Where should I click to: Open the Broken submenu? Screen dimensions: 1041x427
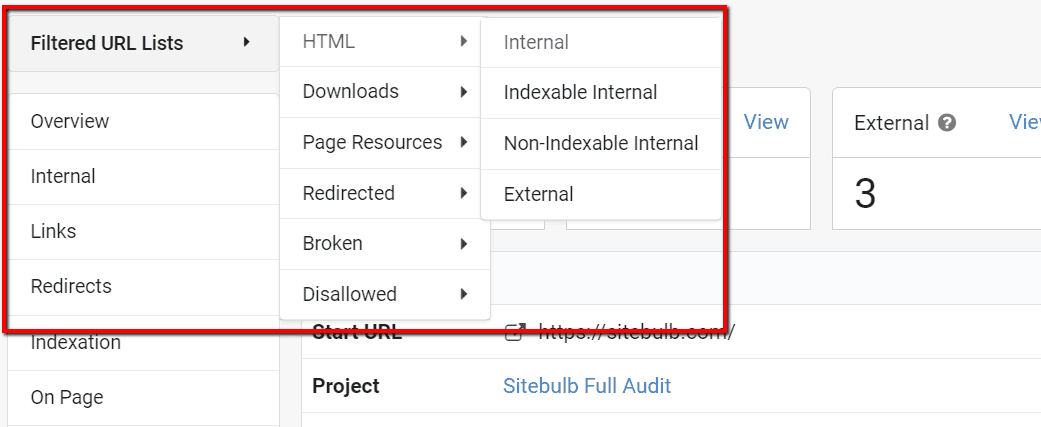385,244
